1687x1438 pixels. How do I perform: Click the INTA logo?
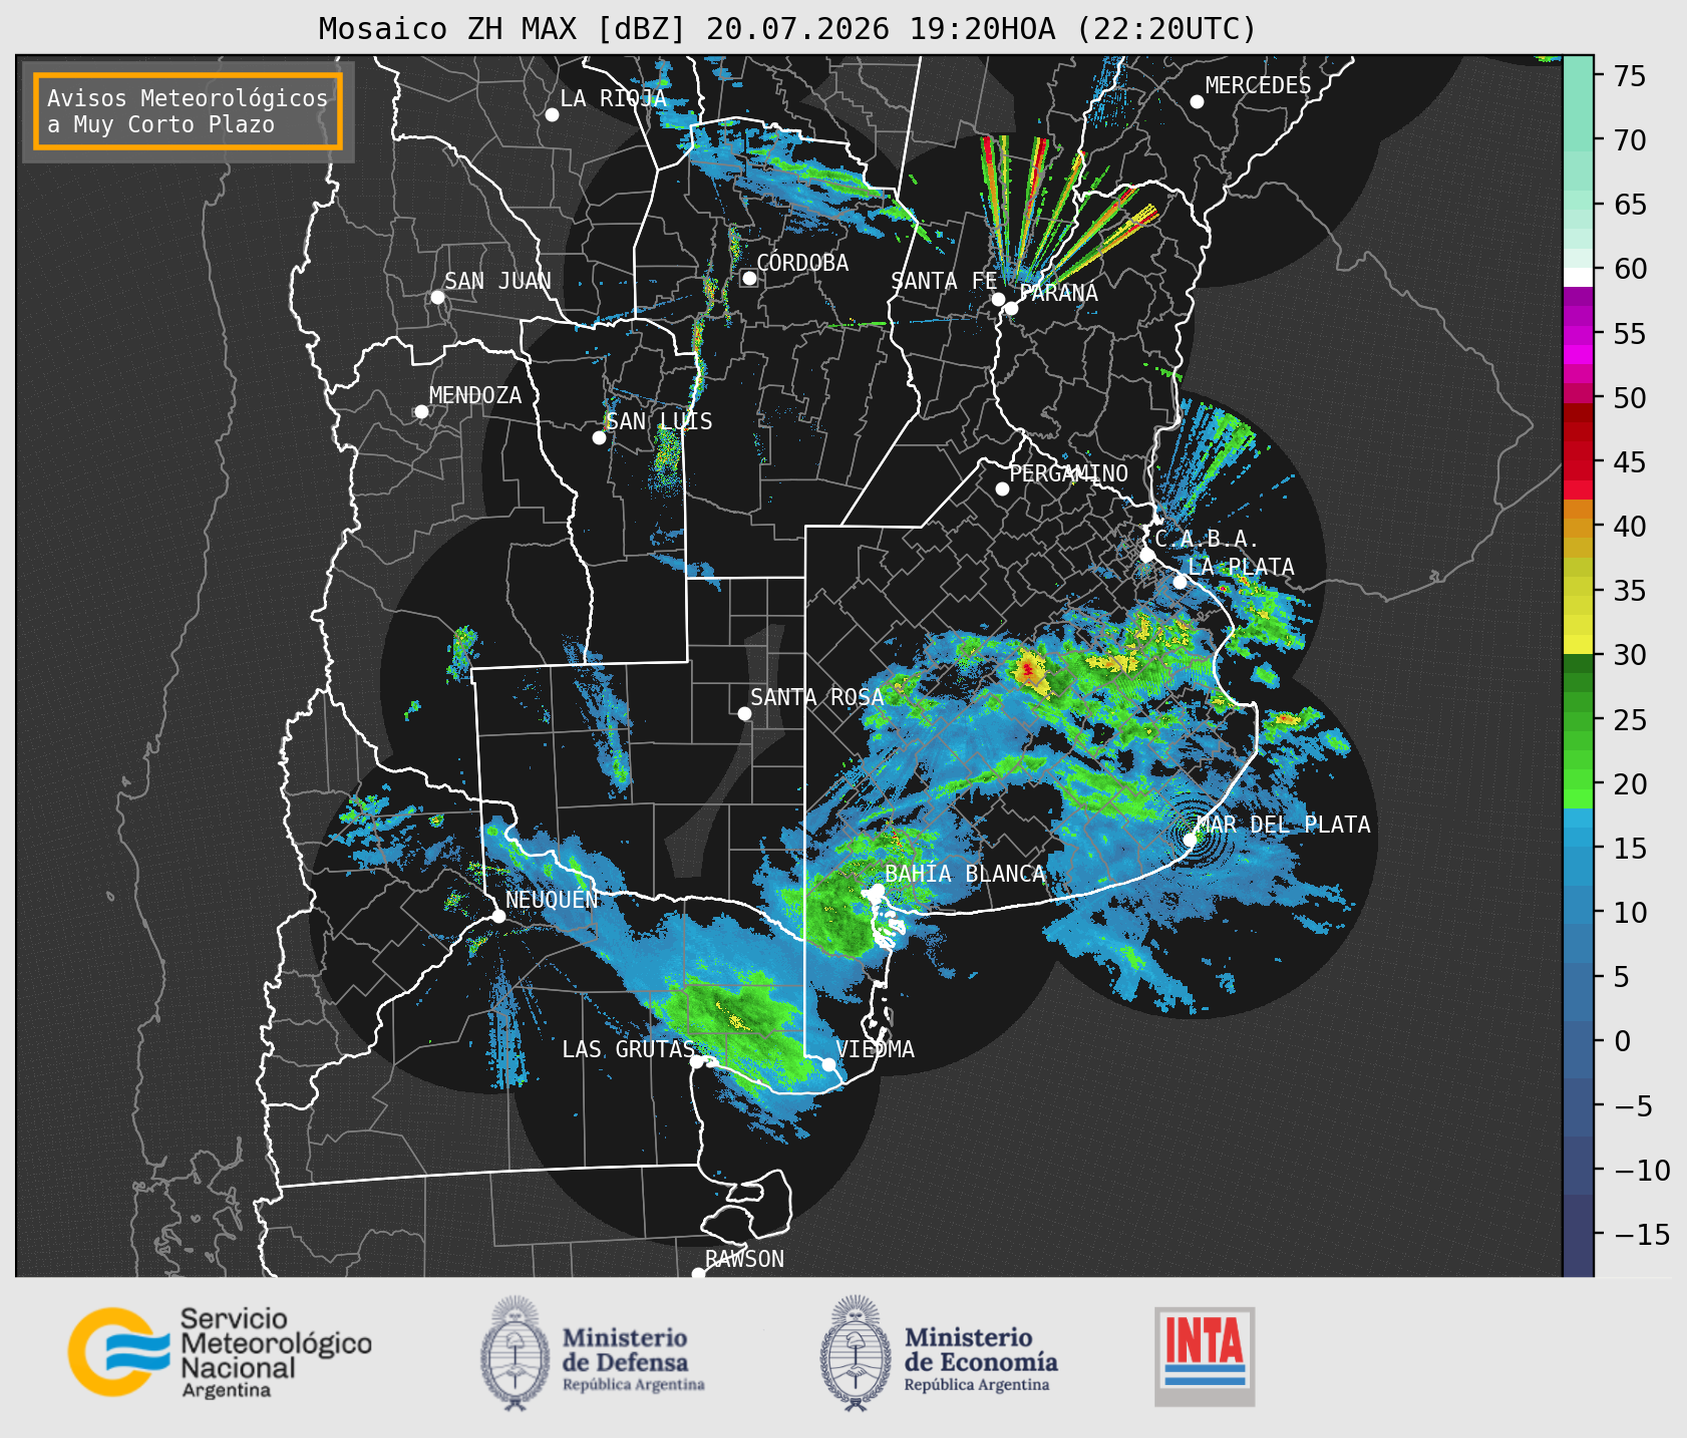click(1204, 1356)
